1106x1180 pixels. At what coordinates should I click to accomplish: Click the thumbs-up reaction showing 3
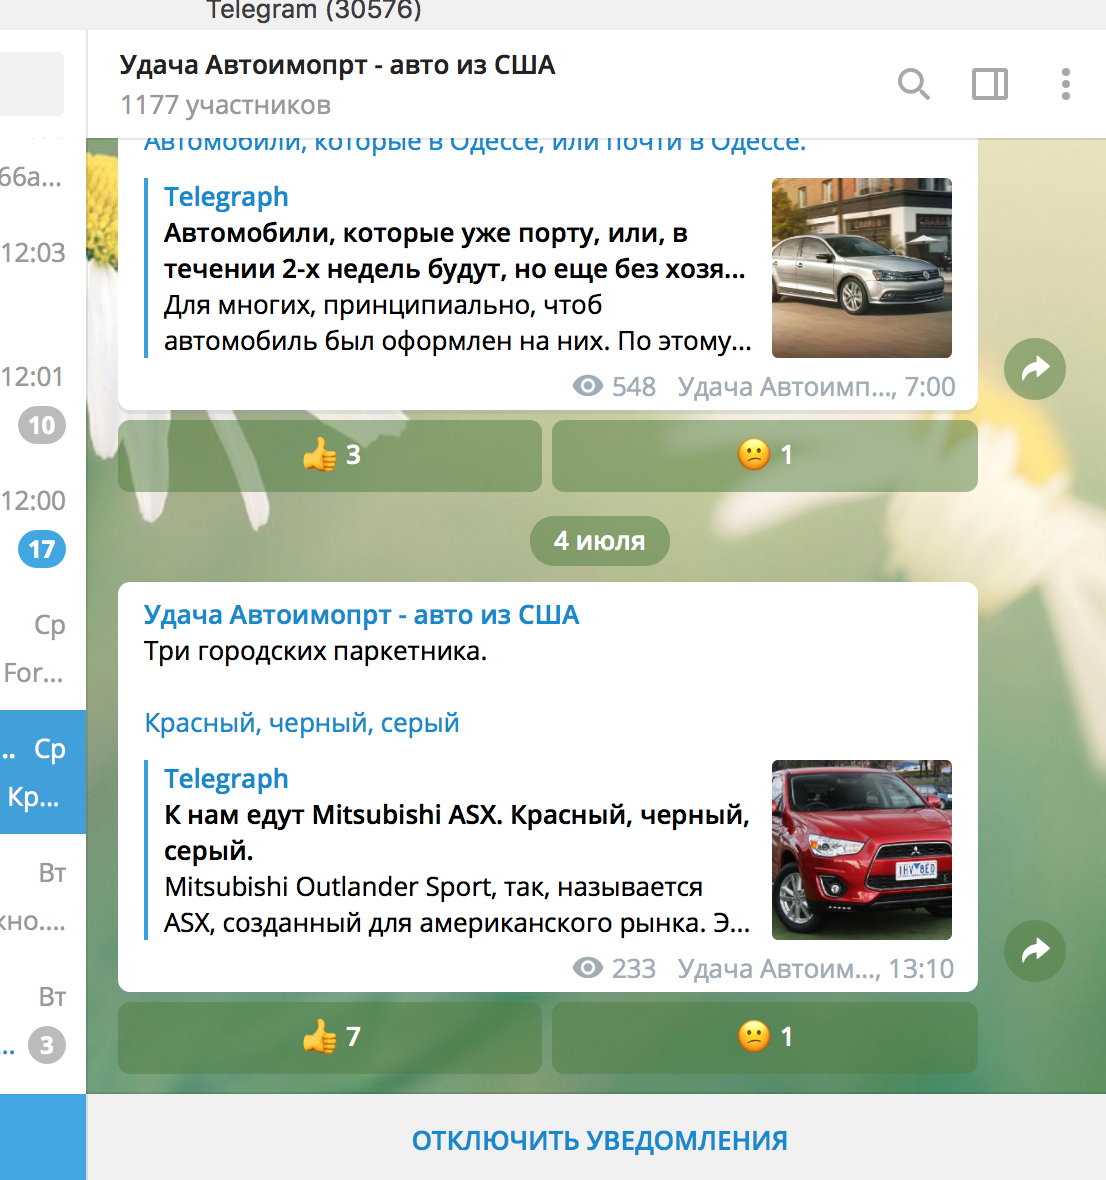point(330,455)
